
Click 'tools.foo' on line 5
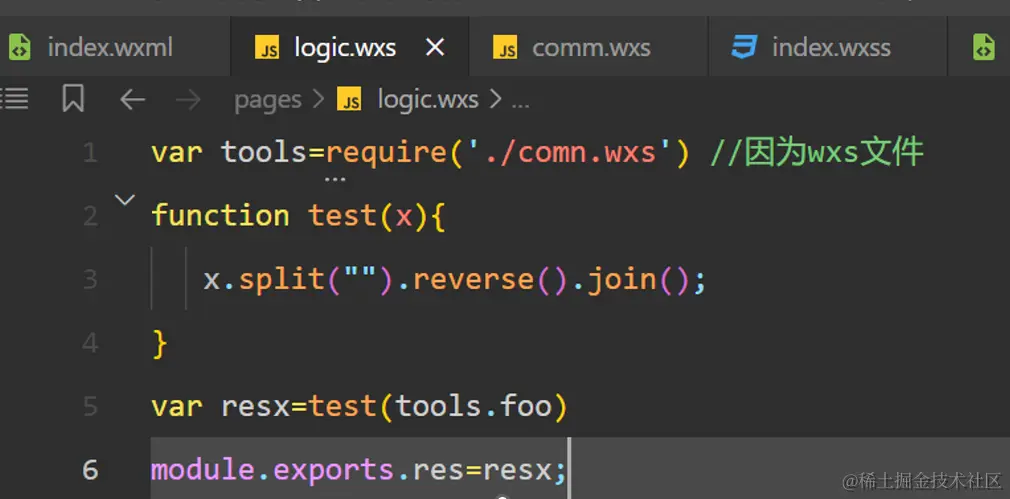pos(473,406)
